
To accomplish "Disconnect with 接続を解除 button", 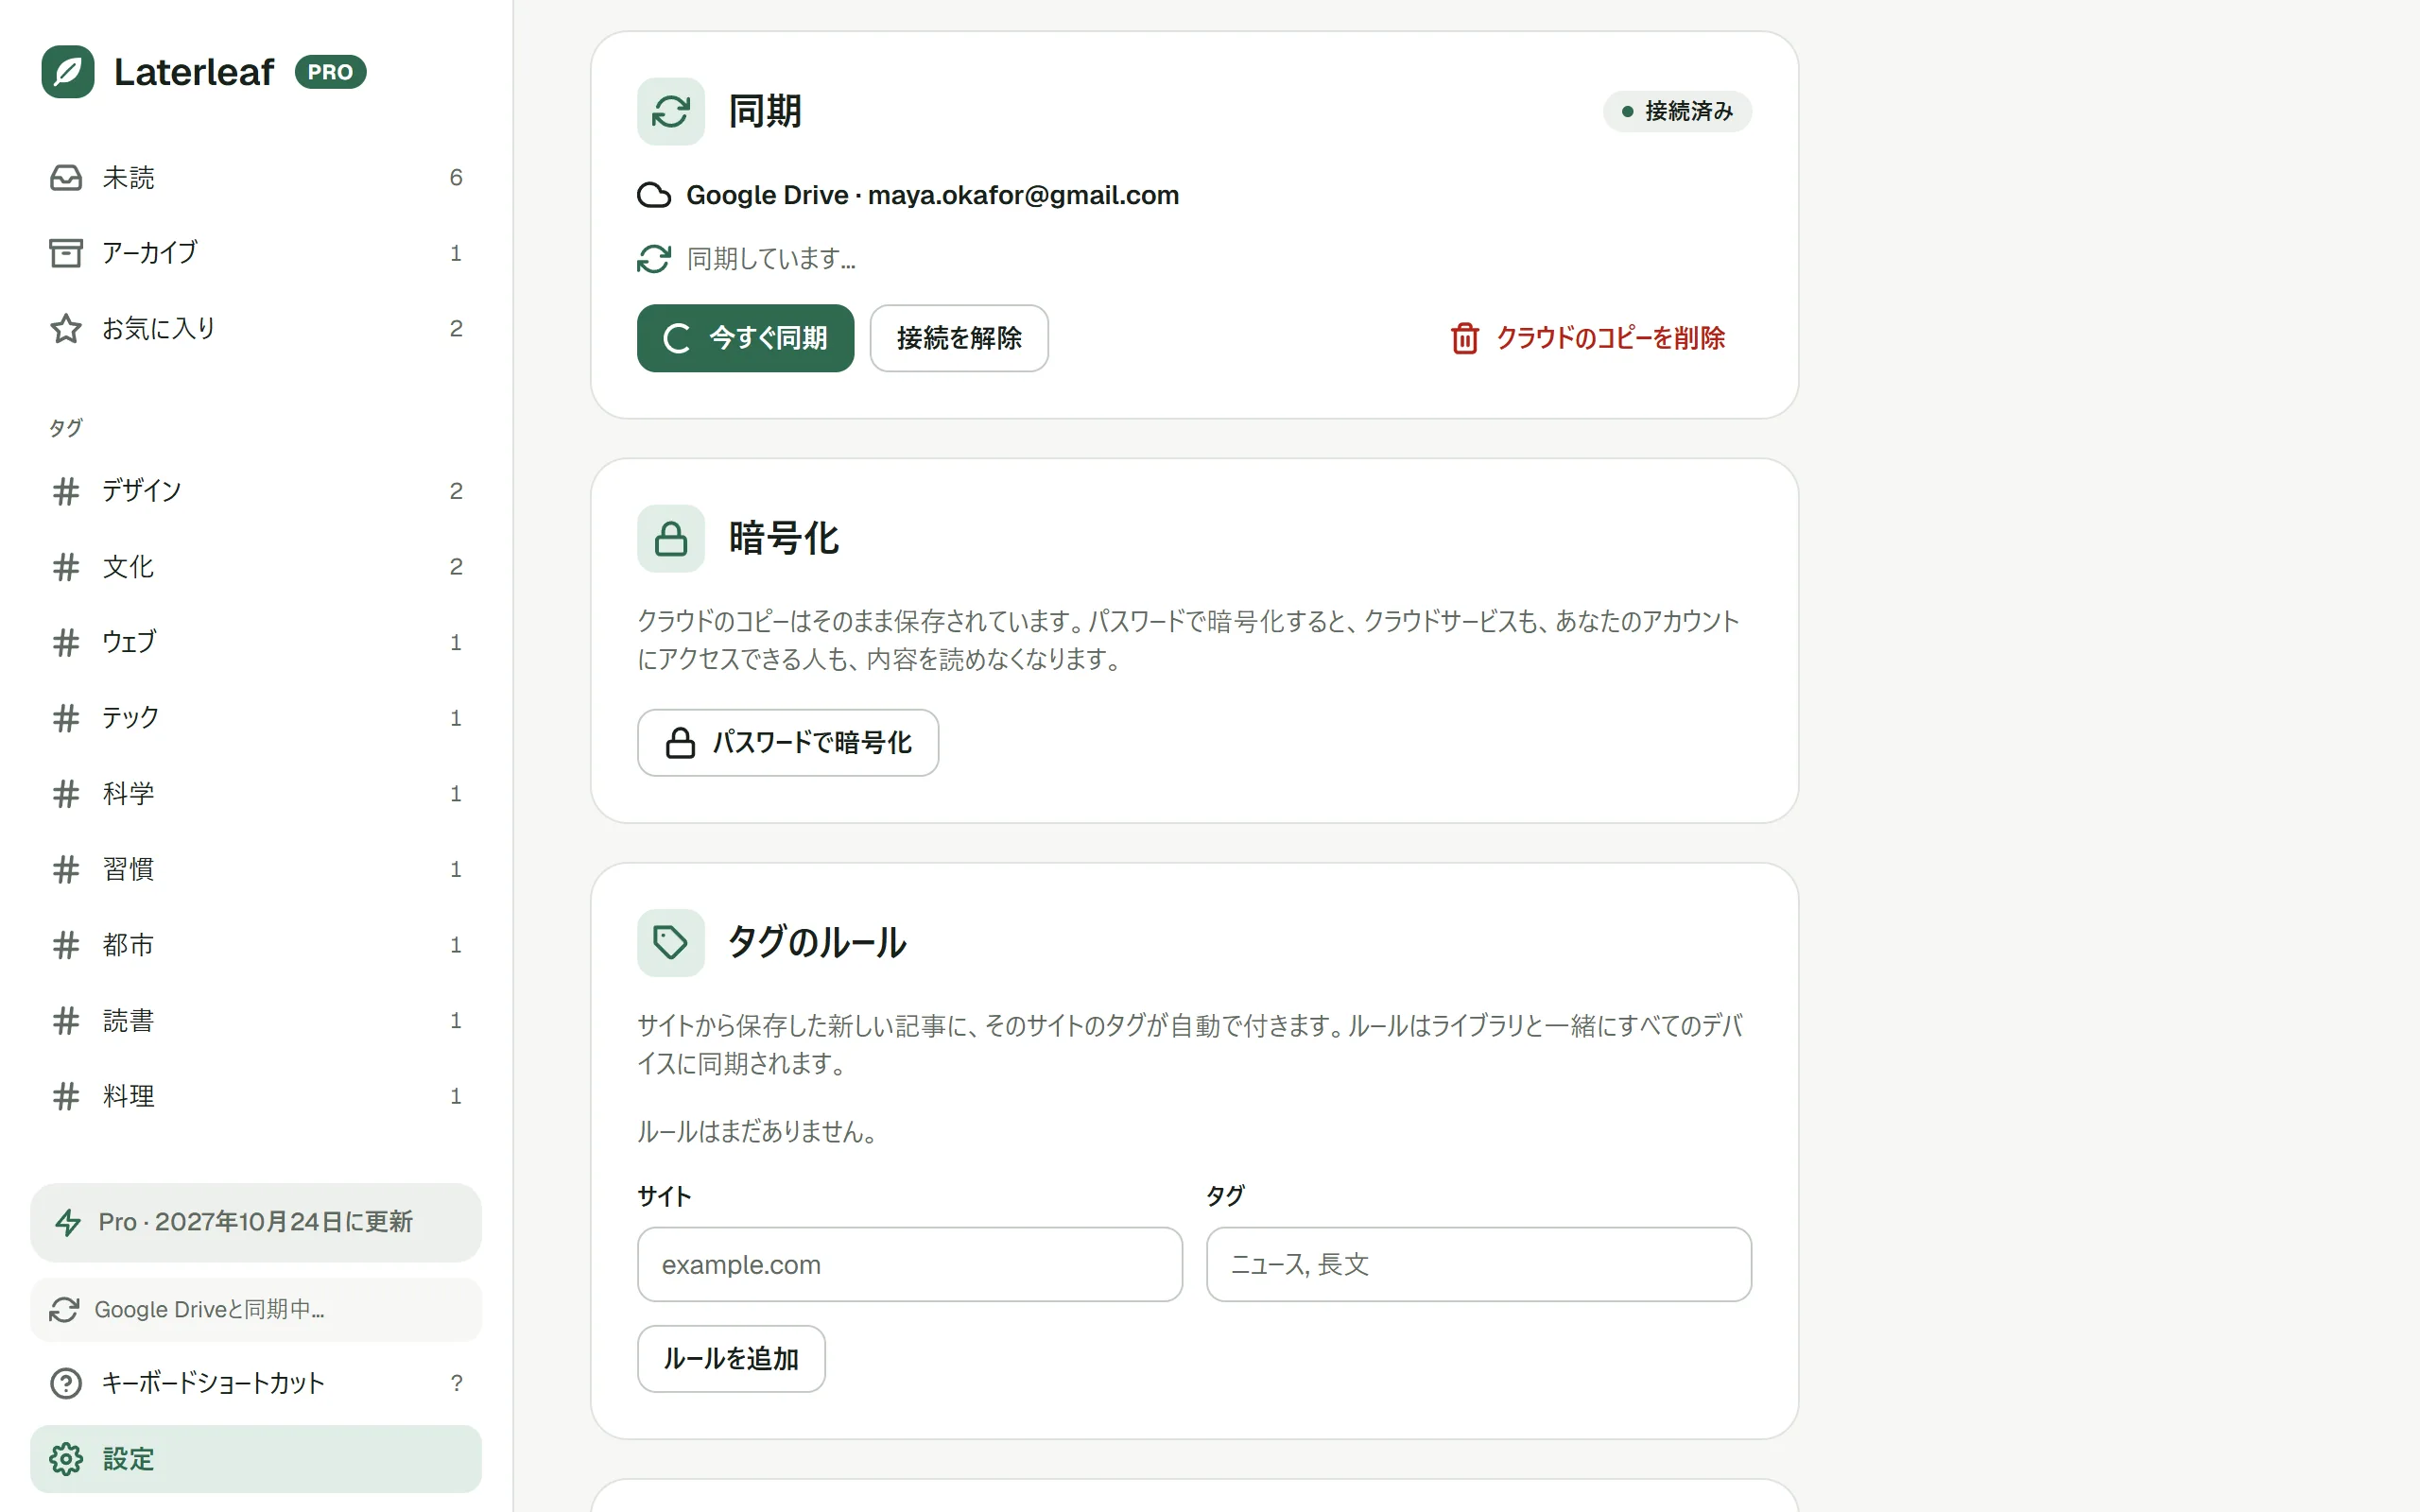I will (959, 338).
